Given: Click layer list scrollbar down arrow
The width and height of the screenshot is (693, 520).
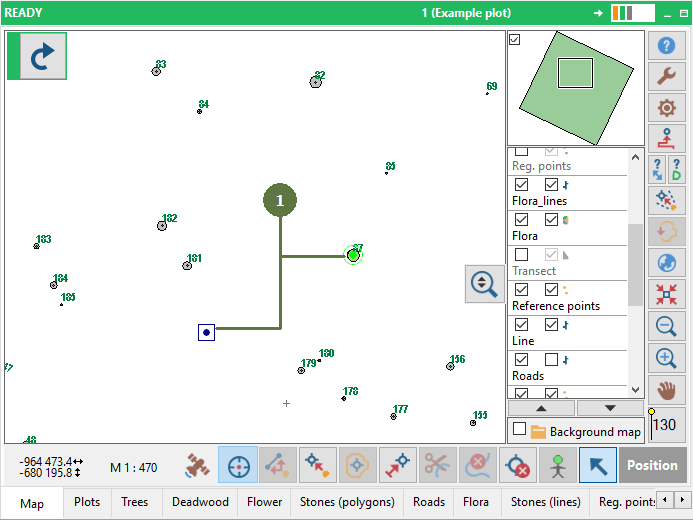Looking at the screenshot, I should tap(635, 390).
